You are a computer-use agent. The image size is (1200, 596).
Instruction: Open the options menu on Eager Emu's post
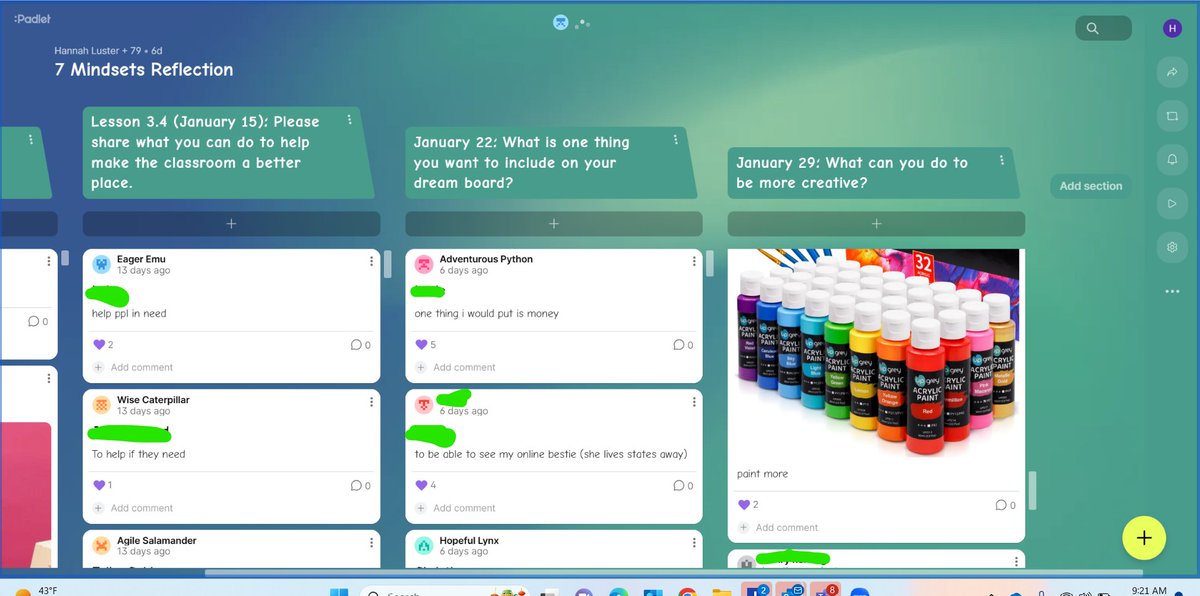point(371,261)
